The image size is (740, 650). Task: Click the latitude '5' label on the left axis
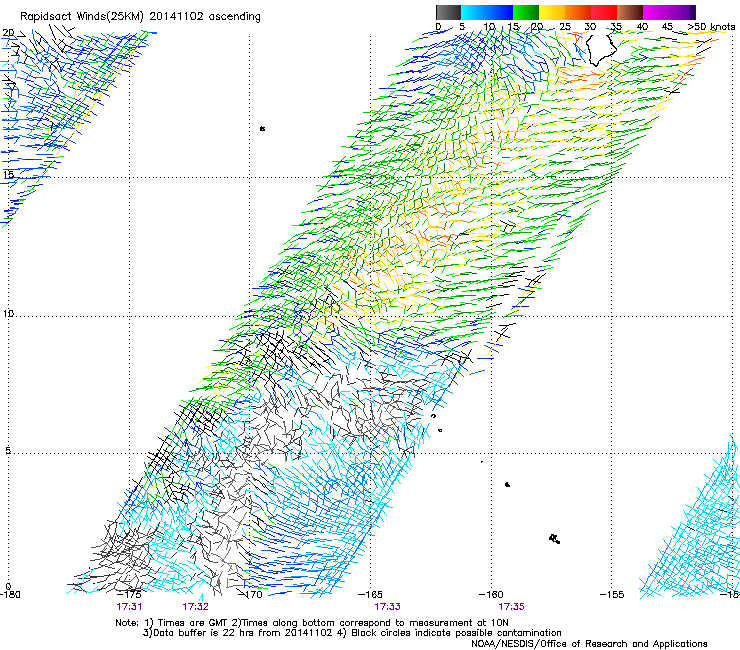tap(8, 451)
